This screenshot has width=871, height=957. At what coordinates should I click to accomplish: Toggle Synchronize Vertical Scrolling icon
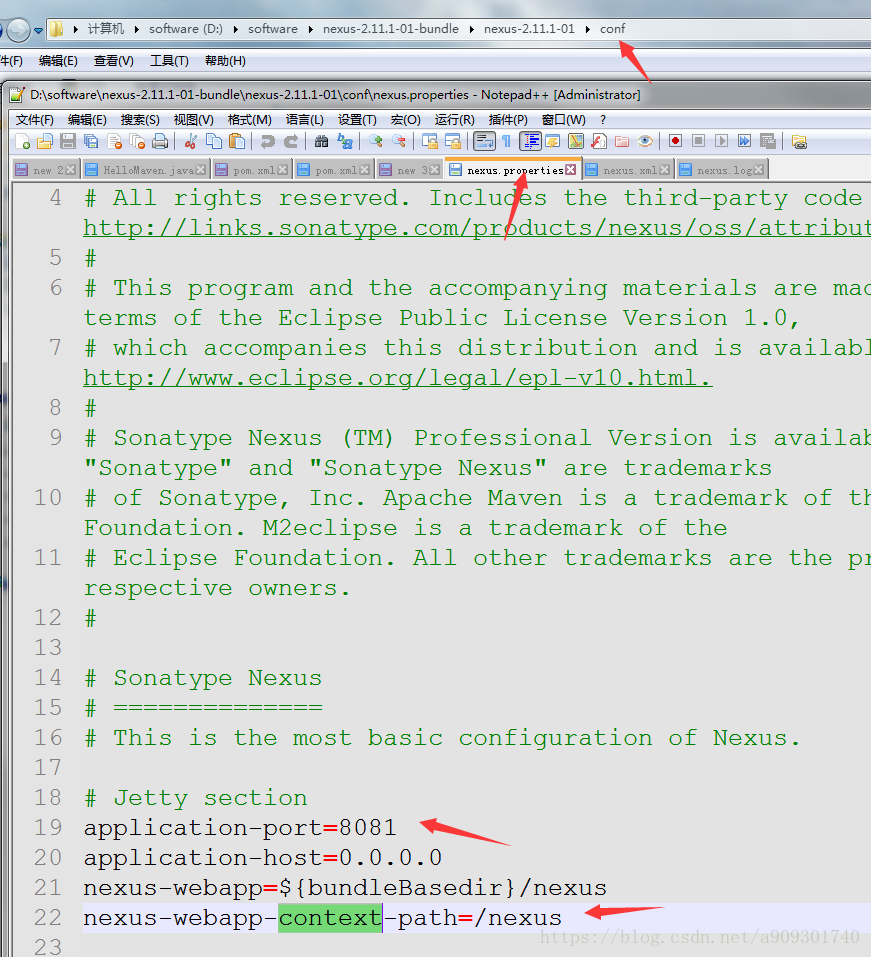430,142
